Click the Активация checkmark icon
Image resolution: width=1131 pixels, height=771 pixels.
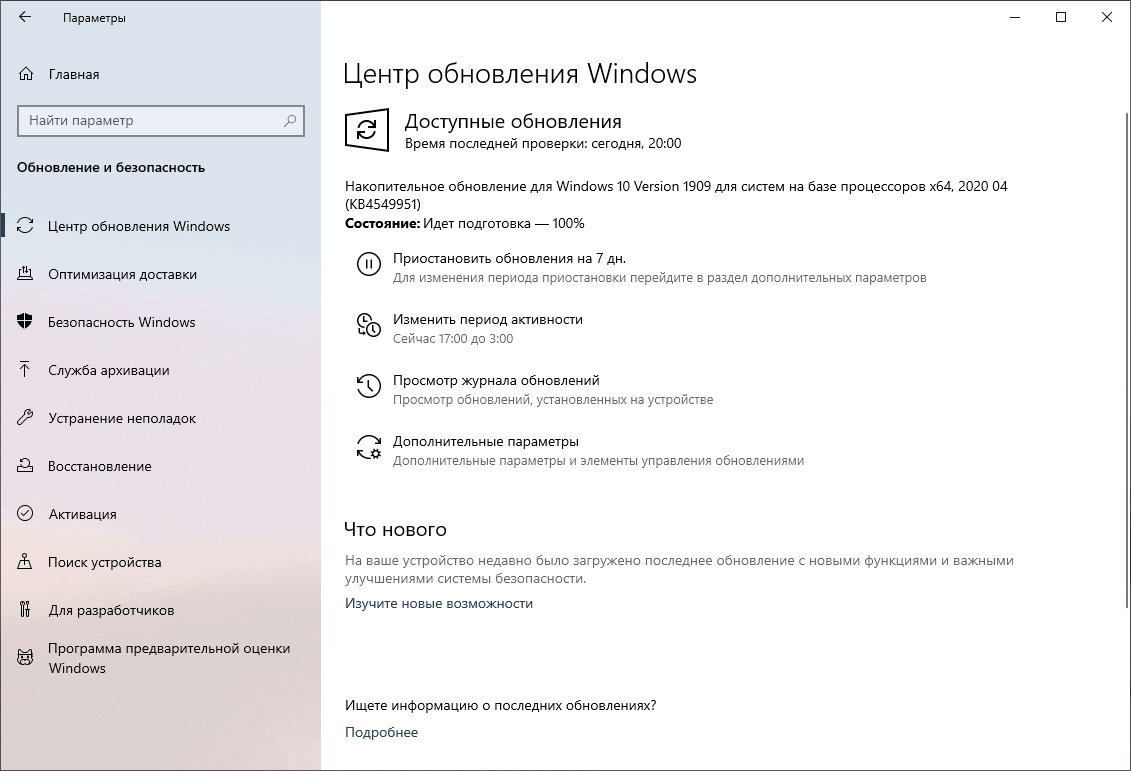pyautogui.click(x=23, y=514)
